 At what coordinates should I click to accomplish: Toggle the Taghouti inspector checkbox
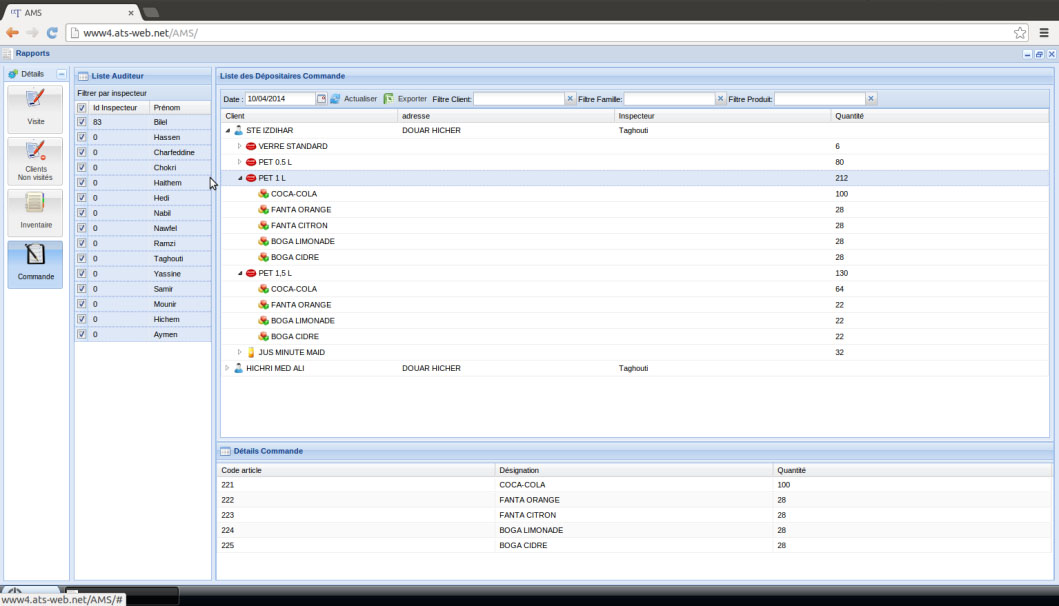point(82,258)
